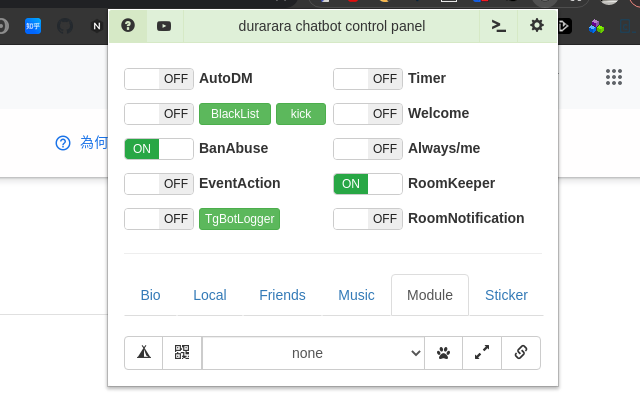Switch to the Friends tab
The image size is (640, 400).
[x=282, y=295]
